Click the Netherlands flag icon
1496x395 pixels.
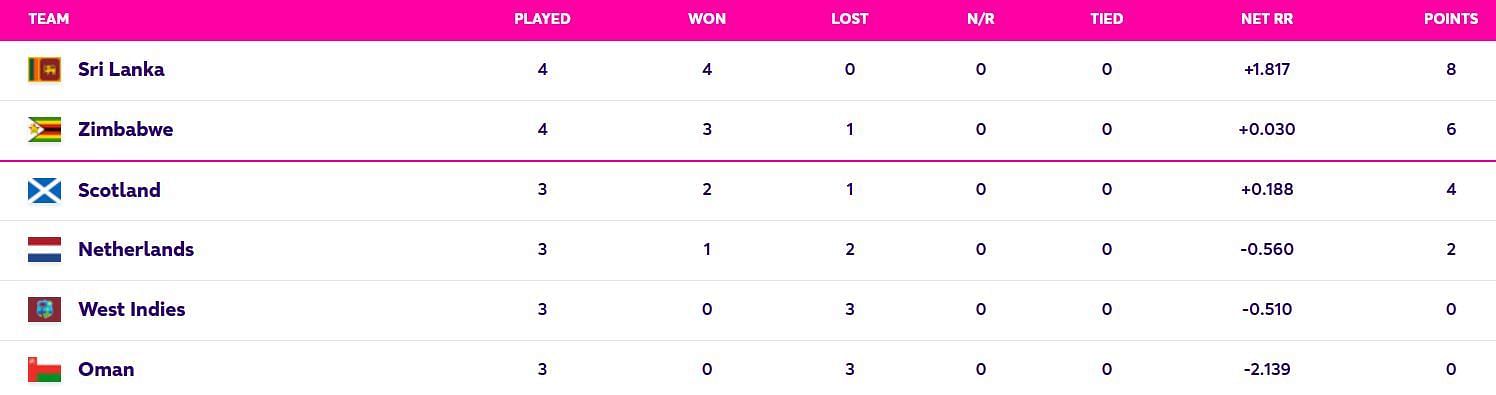(44, 250)
